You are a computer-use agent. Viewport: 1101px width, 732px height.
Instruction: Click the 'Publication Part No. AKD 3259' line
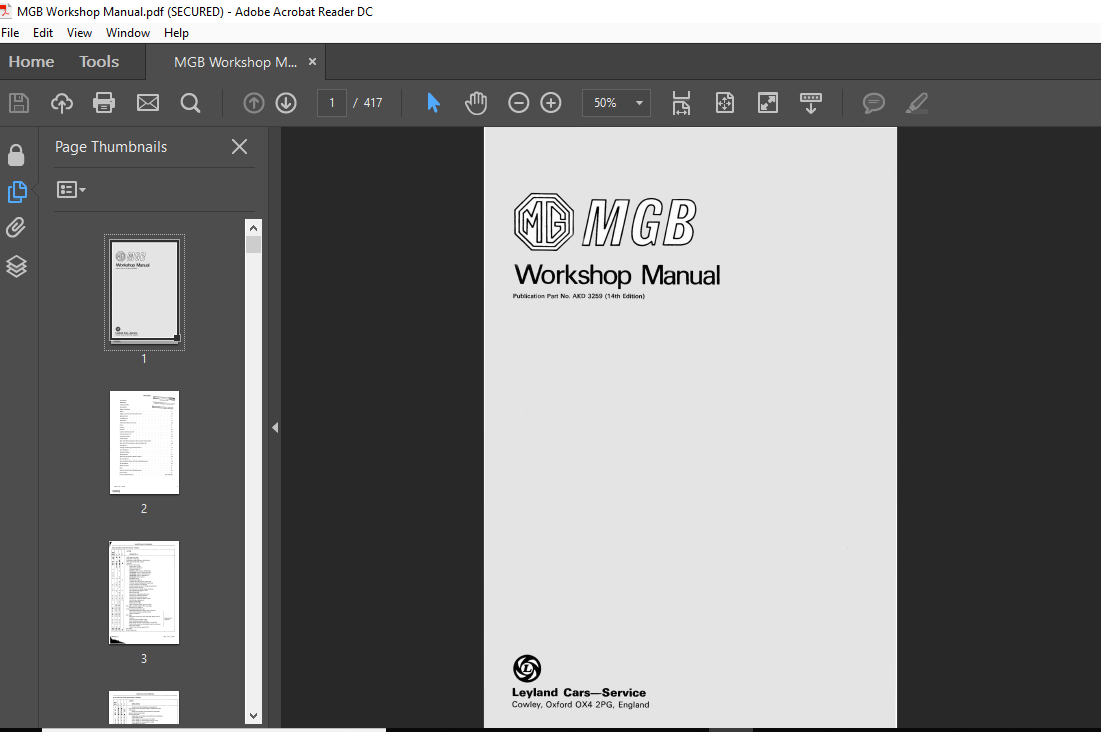click(x=579, y=296)
